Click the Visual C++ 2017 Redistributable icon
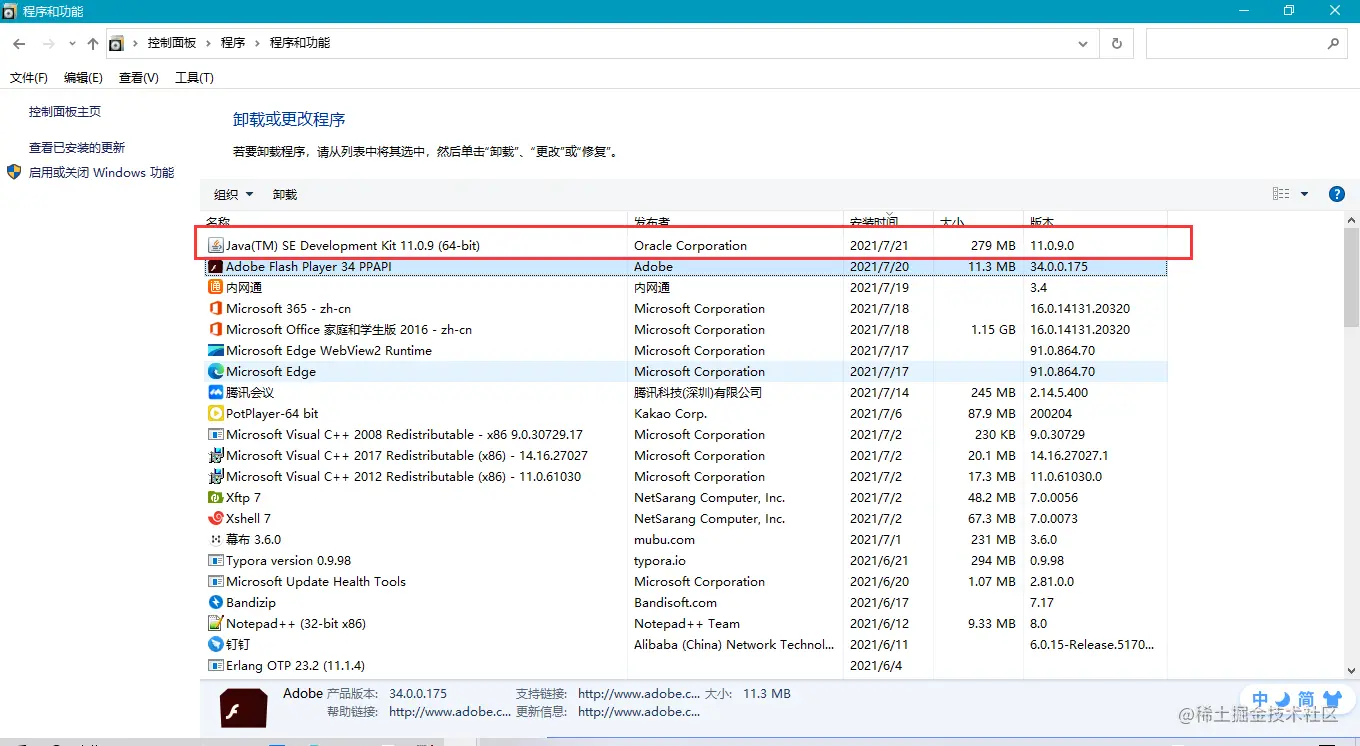This screenshot has width=1360, height=746. coord(215,456)
